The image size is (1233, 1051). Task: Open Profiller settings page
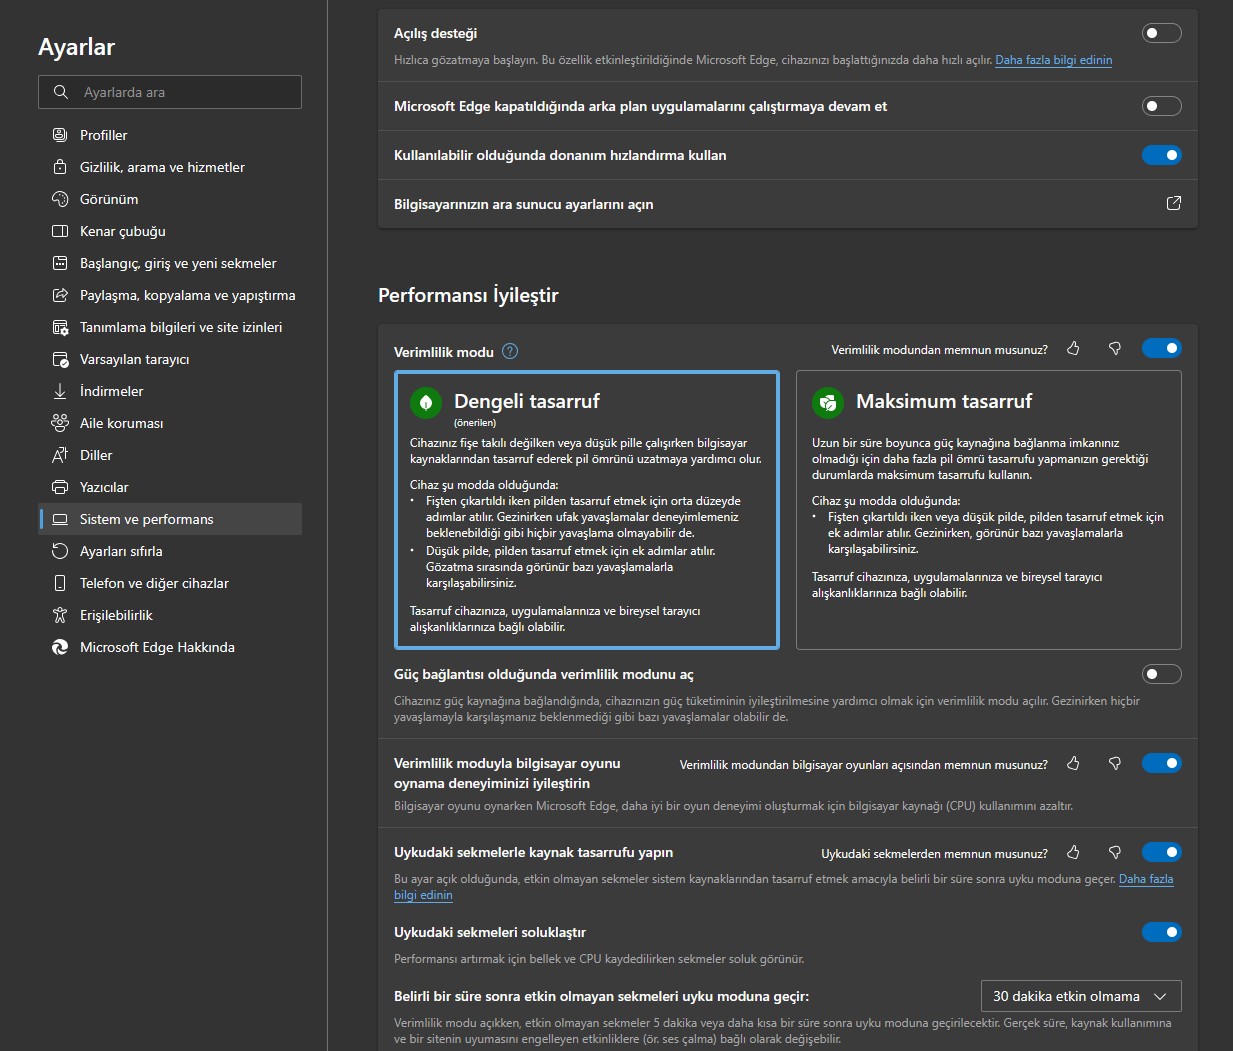click(x=170, y=135)
